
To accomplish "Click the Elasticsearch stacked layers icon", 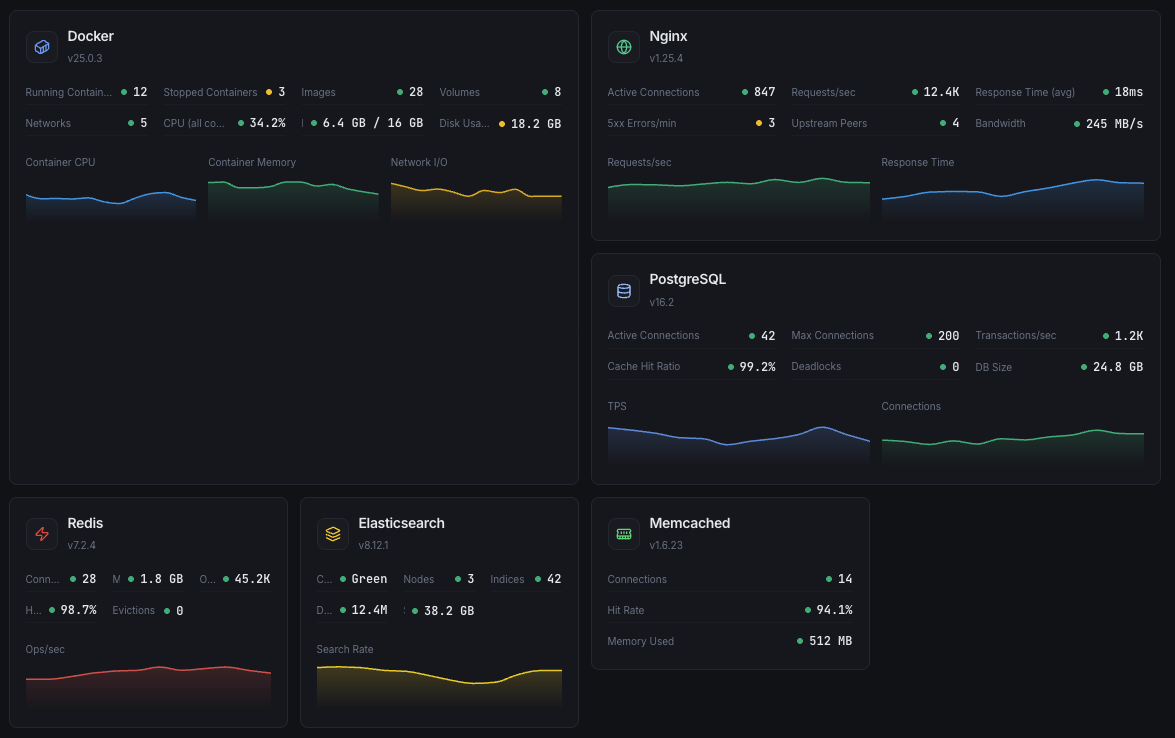I will 333,533.
